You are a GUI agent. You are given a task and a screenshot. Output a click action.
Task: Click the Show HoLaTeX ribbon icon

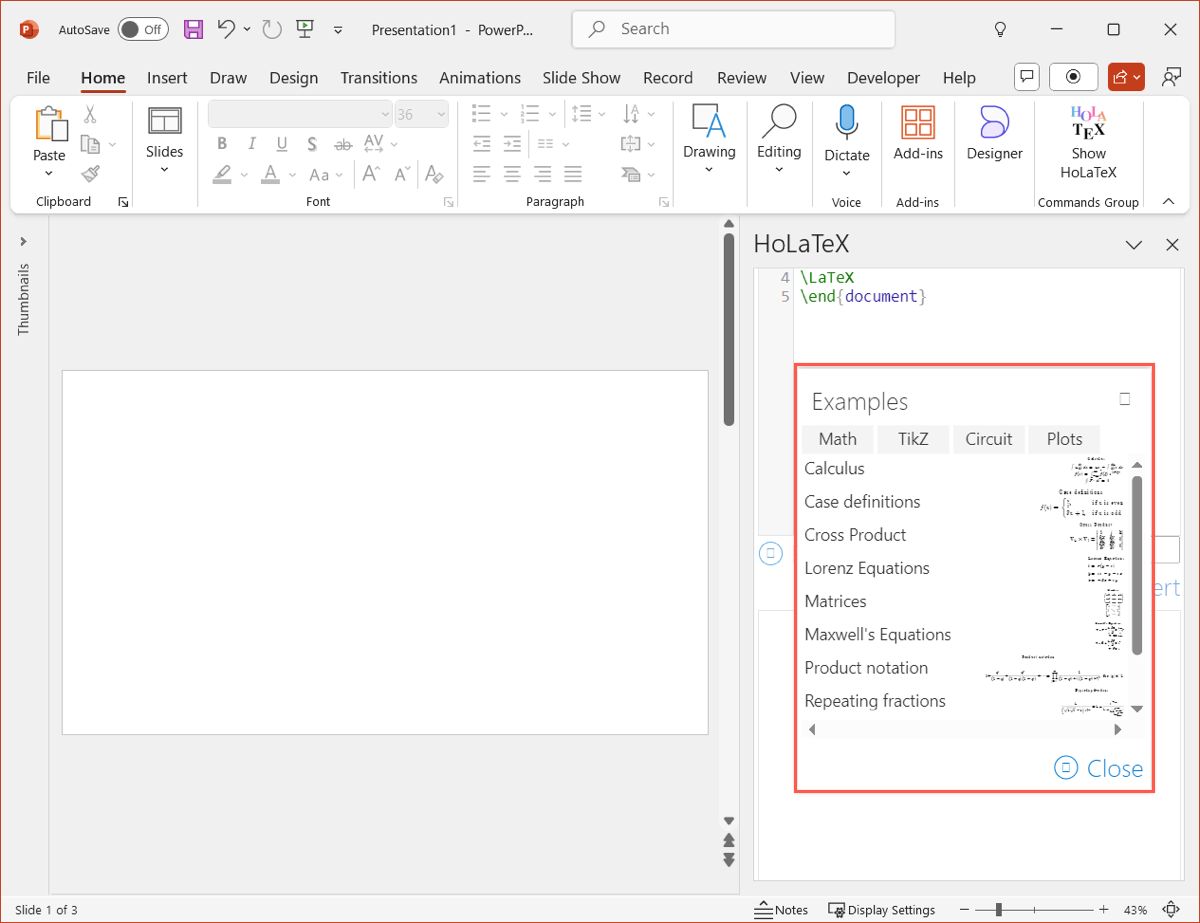[x=1088, y=122]
